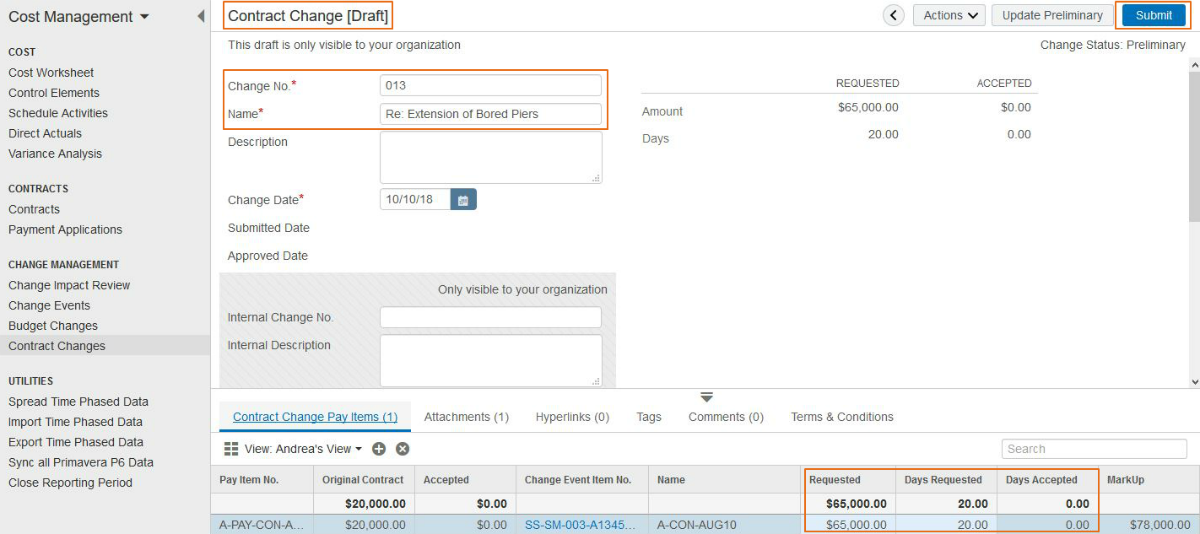Image resolution: width=1200 pixels, height=534 pixels.
Task: Switch to the Hyperlinks tab
Action: click(572, 417)
